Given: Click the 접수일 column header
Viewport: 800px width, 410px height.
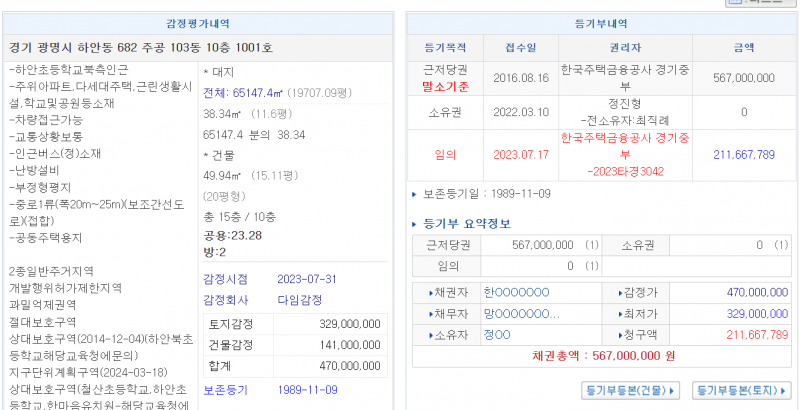Looking at the screenshot, I should click(x=513, y=47).
